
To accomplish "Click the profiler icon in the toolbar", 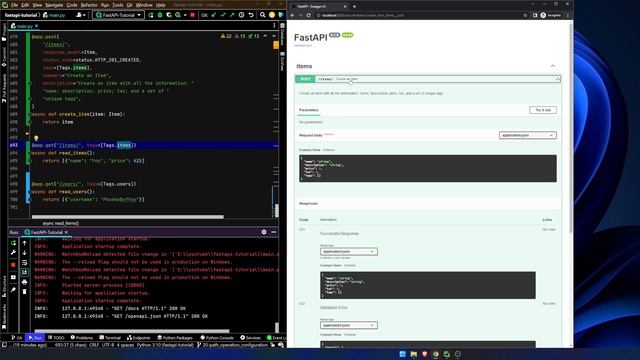I will (x=178, y=15).
